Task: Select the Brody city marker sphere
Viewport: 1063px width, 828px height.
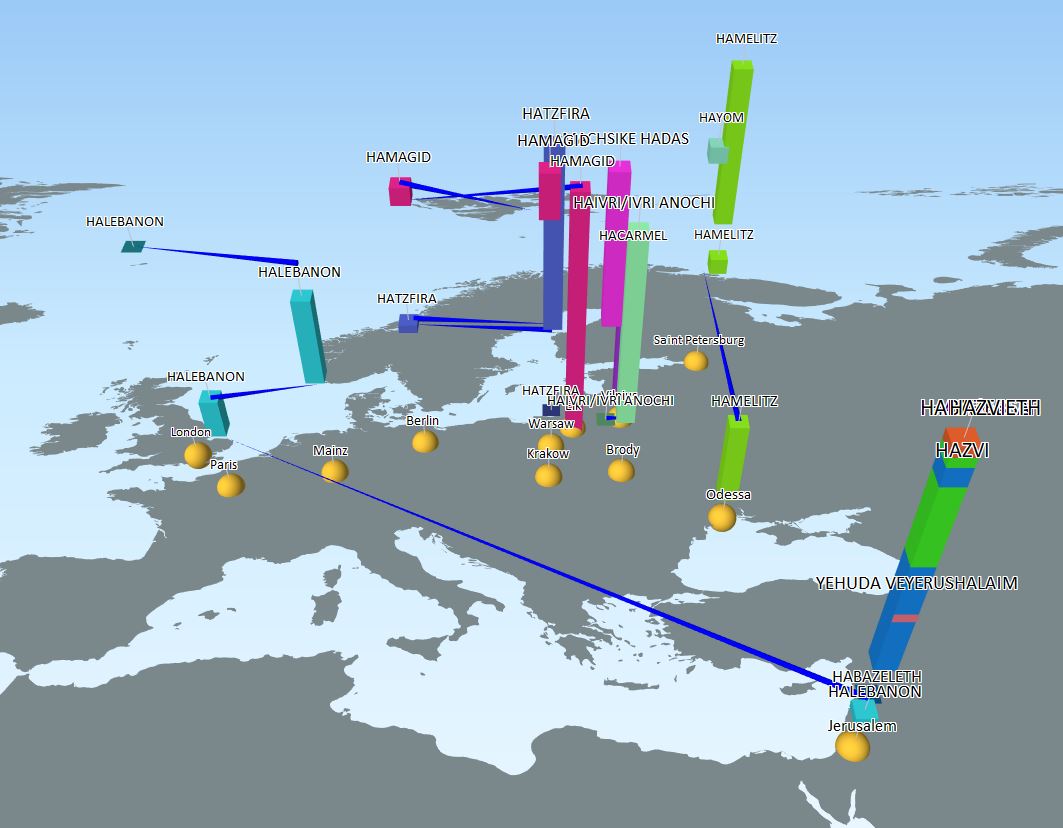Action: (x=621, y=470)
